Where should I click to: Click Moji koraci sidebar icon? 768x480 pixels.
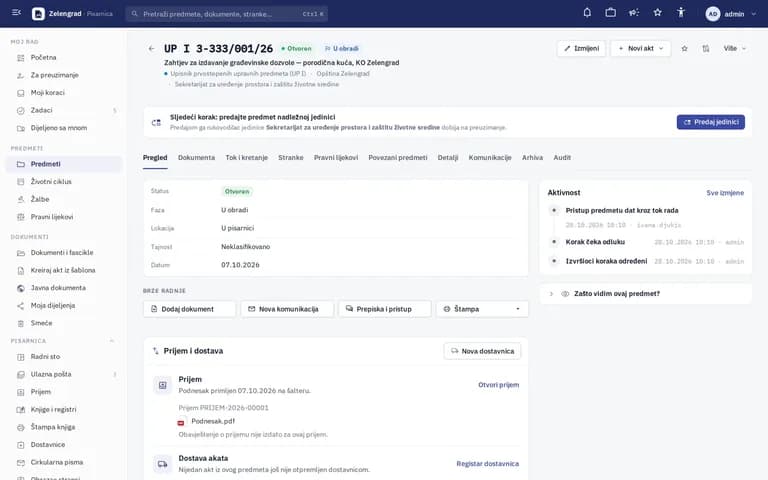21,93
